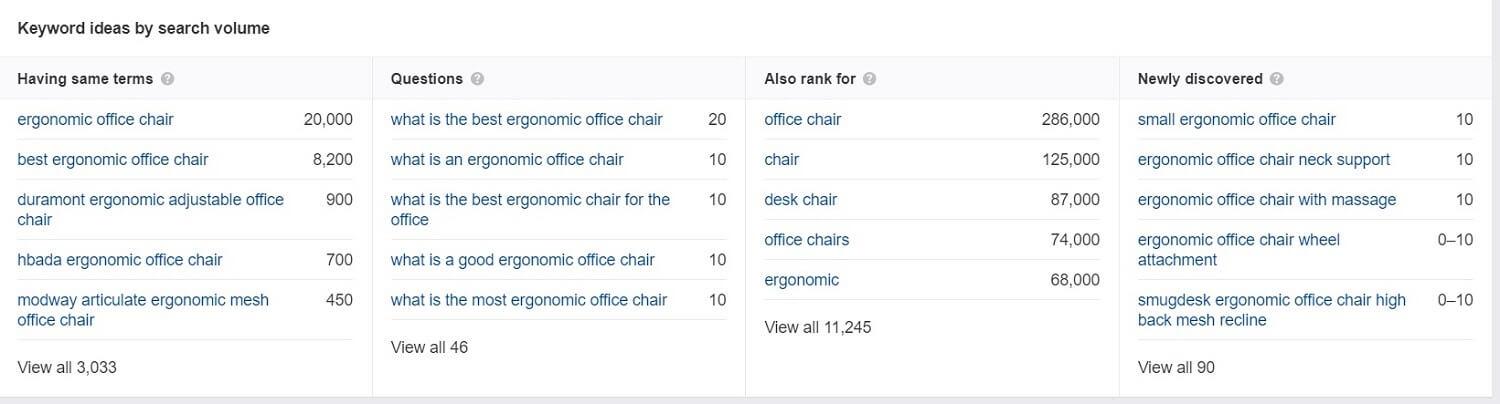Open duramont ergonomic adjustable office chair keyword

point(150,209)
